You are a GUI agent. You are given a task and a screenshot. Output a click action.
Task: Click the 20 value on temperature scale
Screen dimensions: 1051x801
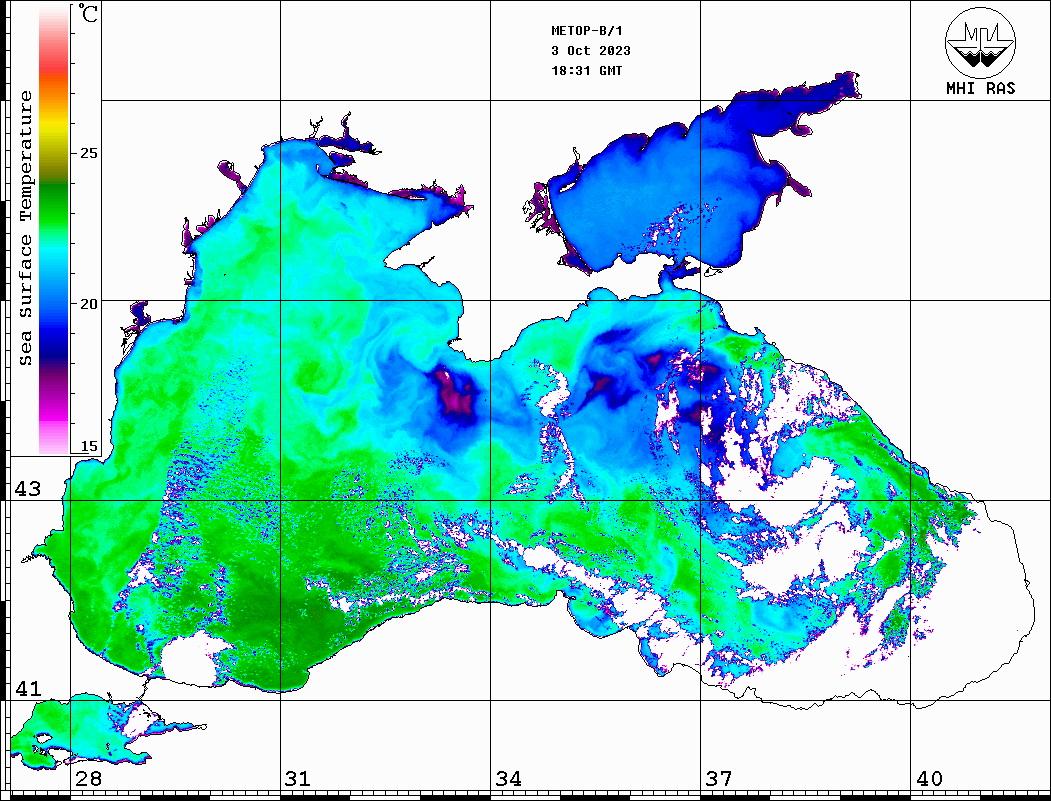[x=88, y=304]
